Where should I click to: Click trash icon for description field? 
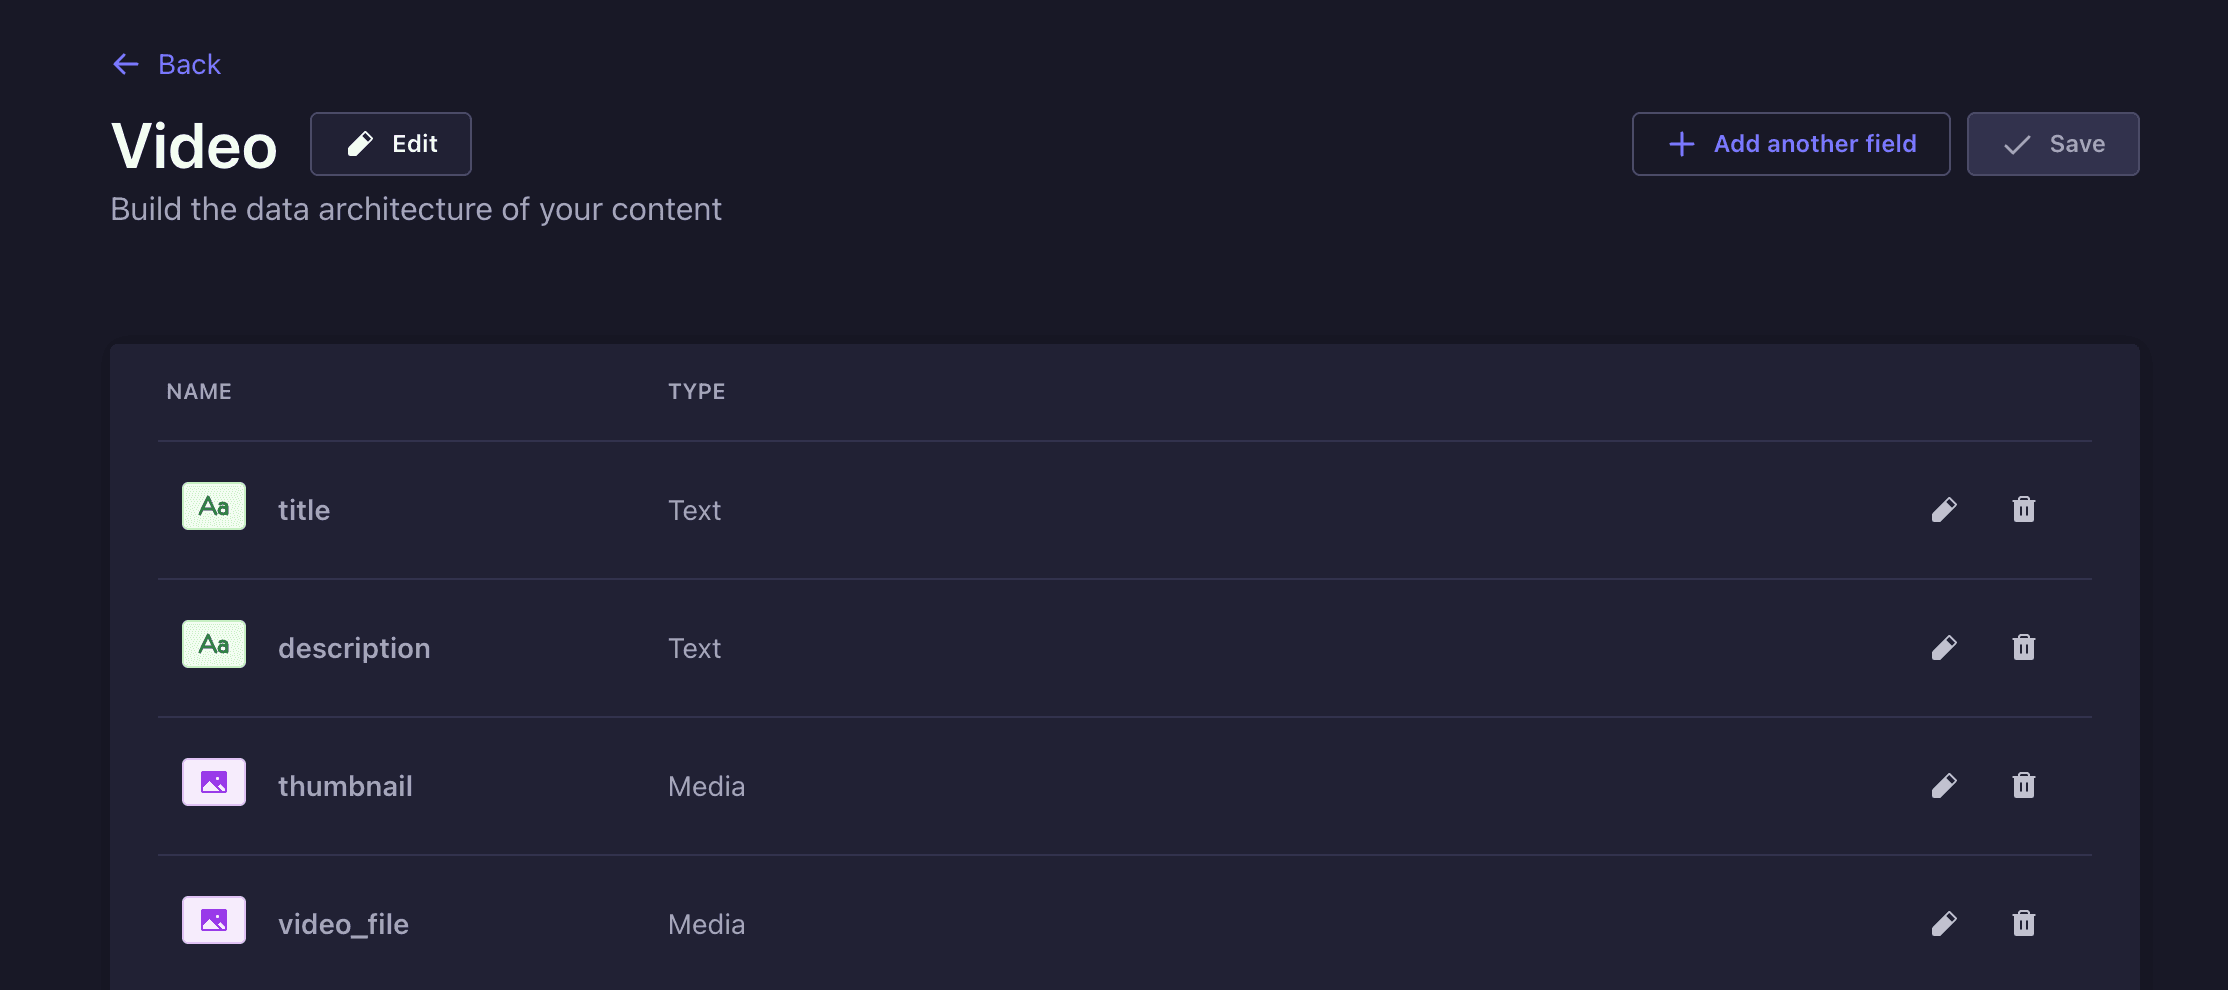pyautogui.click(x=2023, y=648)
